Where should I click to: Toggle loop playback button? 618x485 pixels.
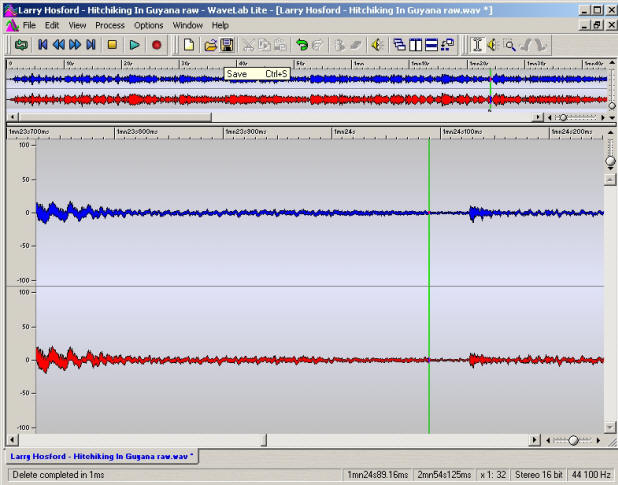pyautogui.click(x=21, y=45)
